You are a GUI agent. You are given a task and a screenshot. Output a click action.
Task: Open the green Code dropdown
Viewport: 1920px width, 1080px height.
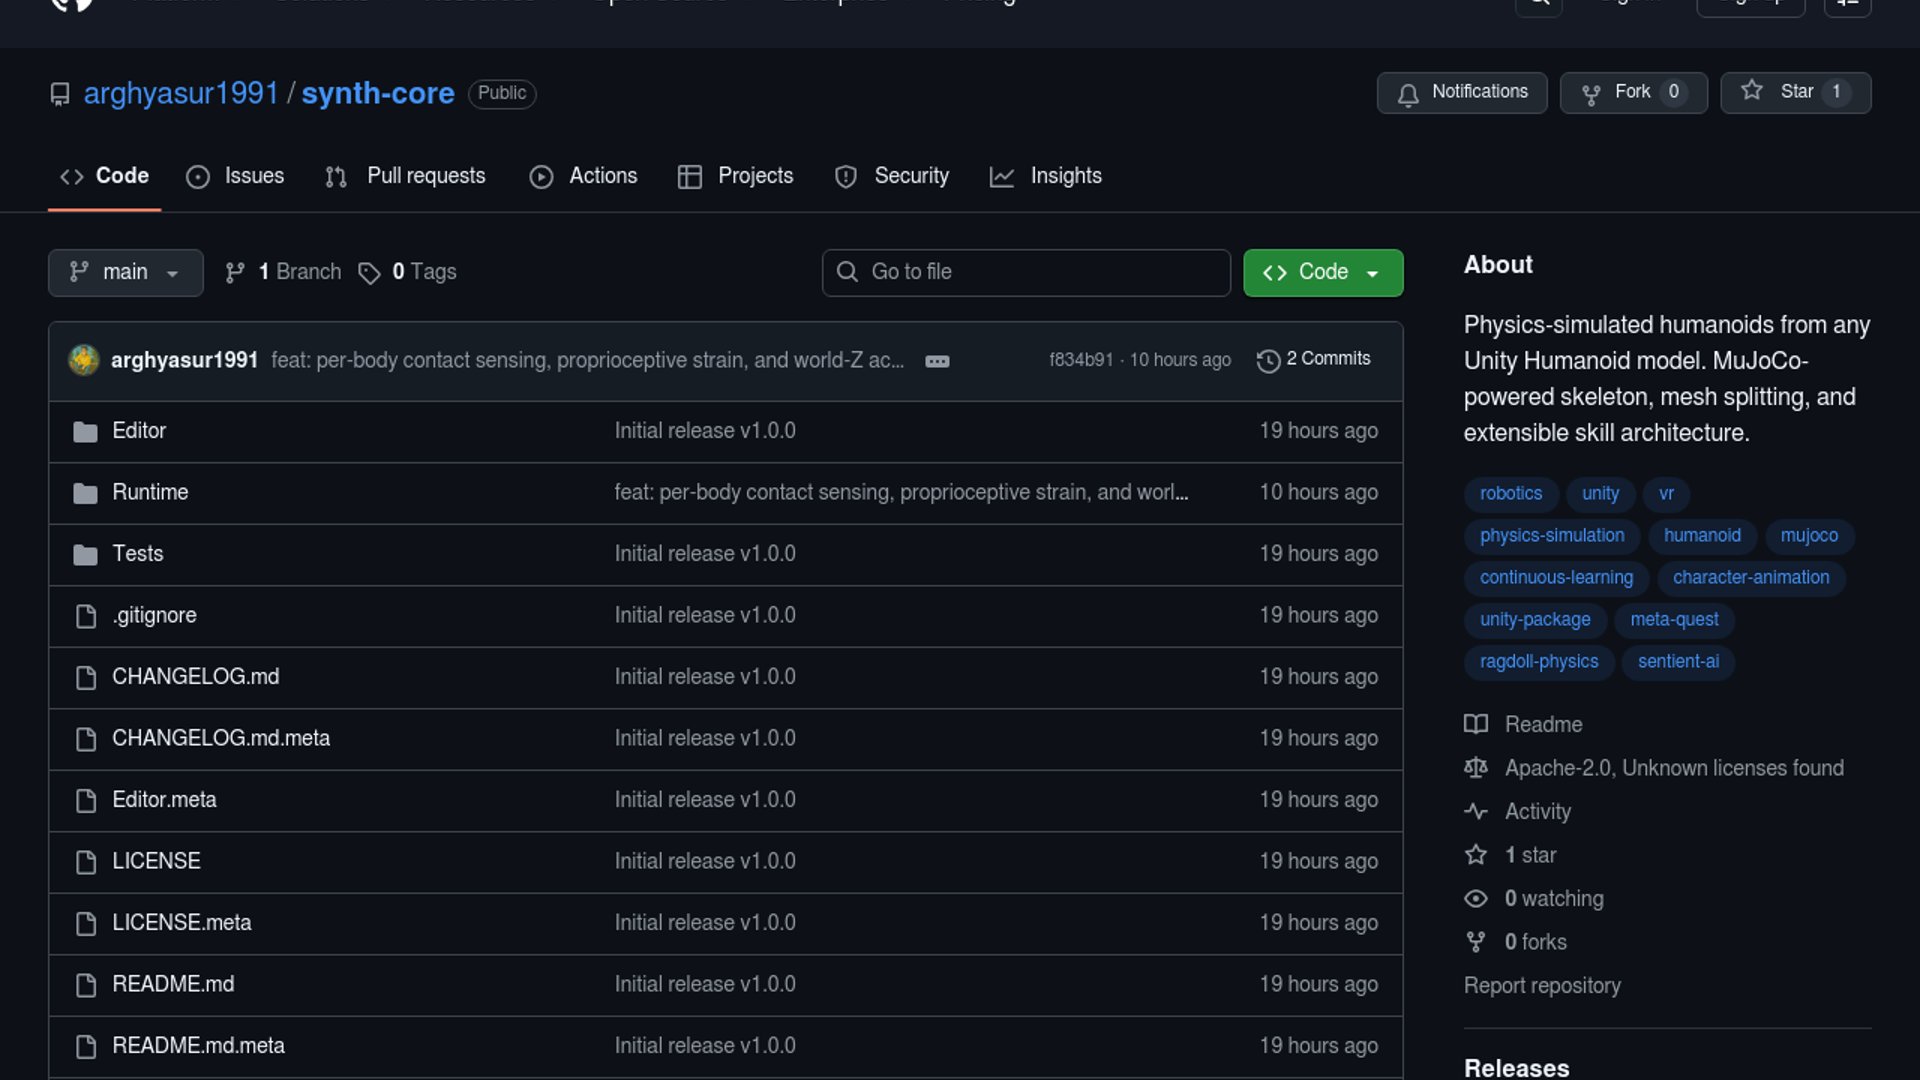pos(1322,272)
